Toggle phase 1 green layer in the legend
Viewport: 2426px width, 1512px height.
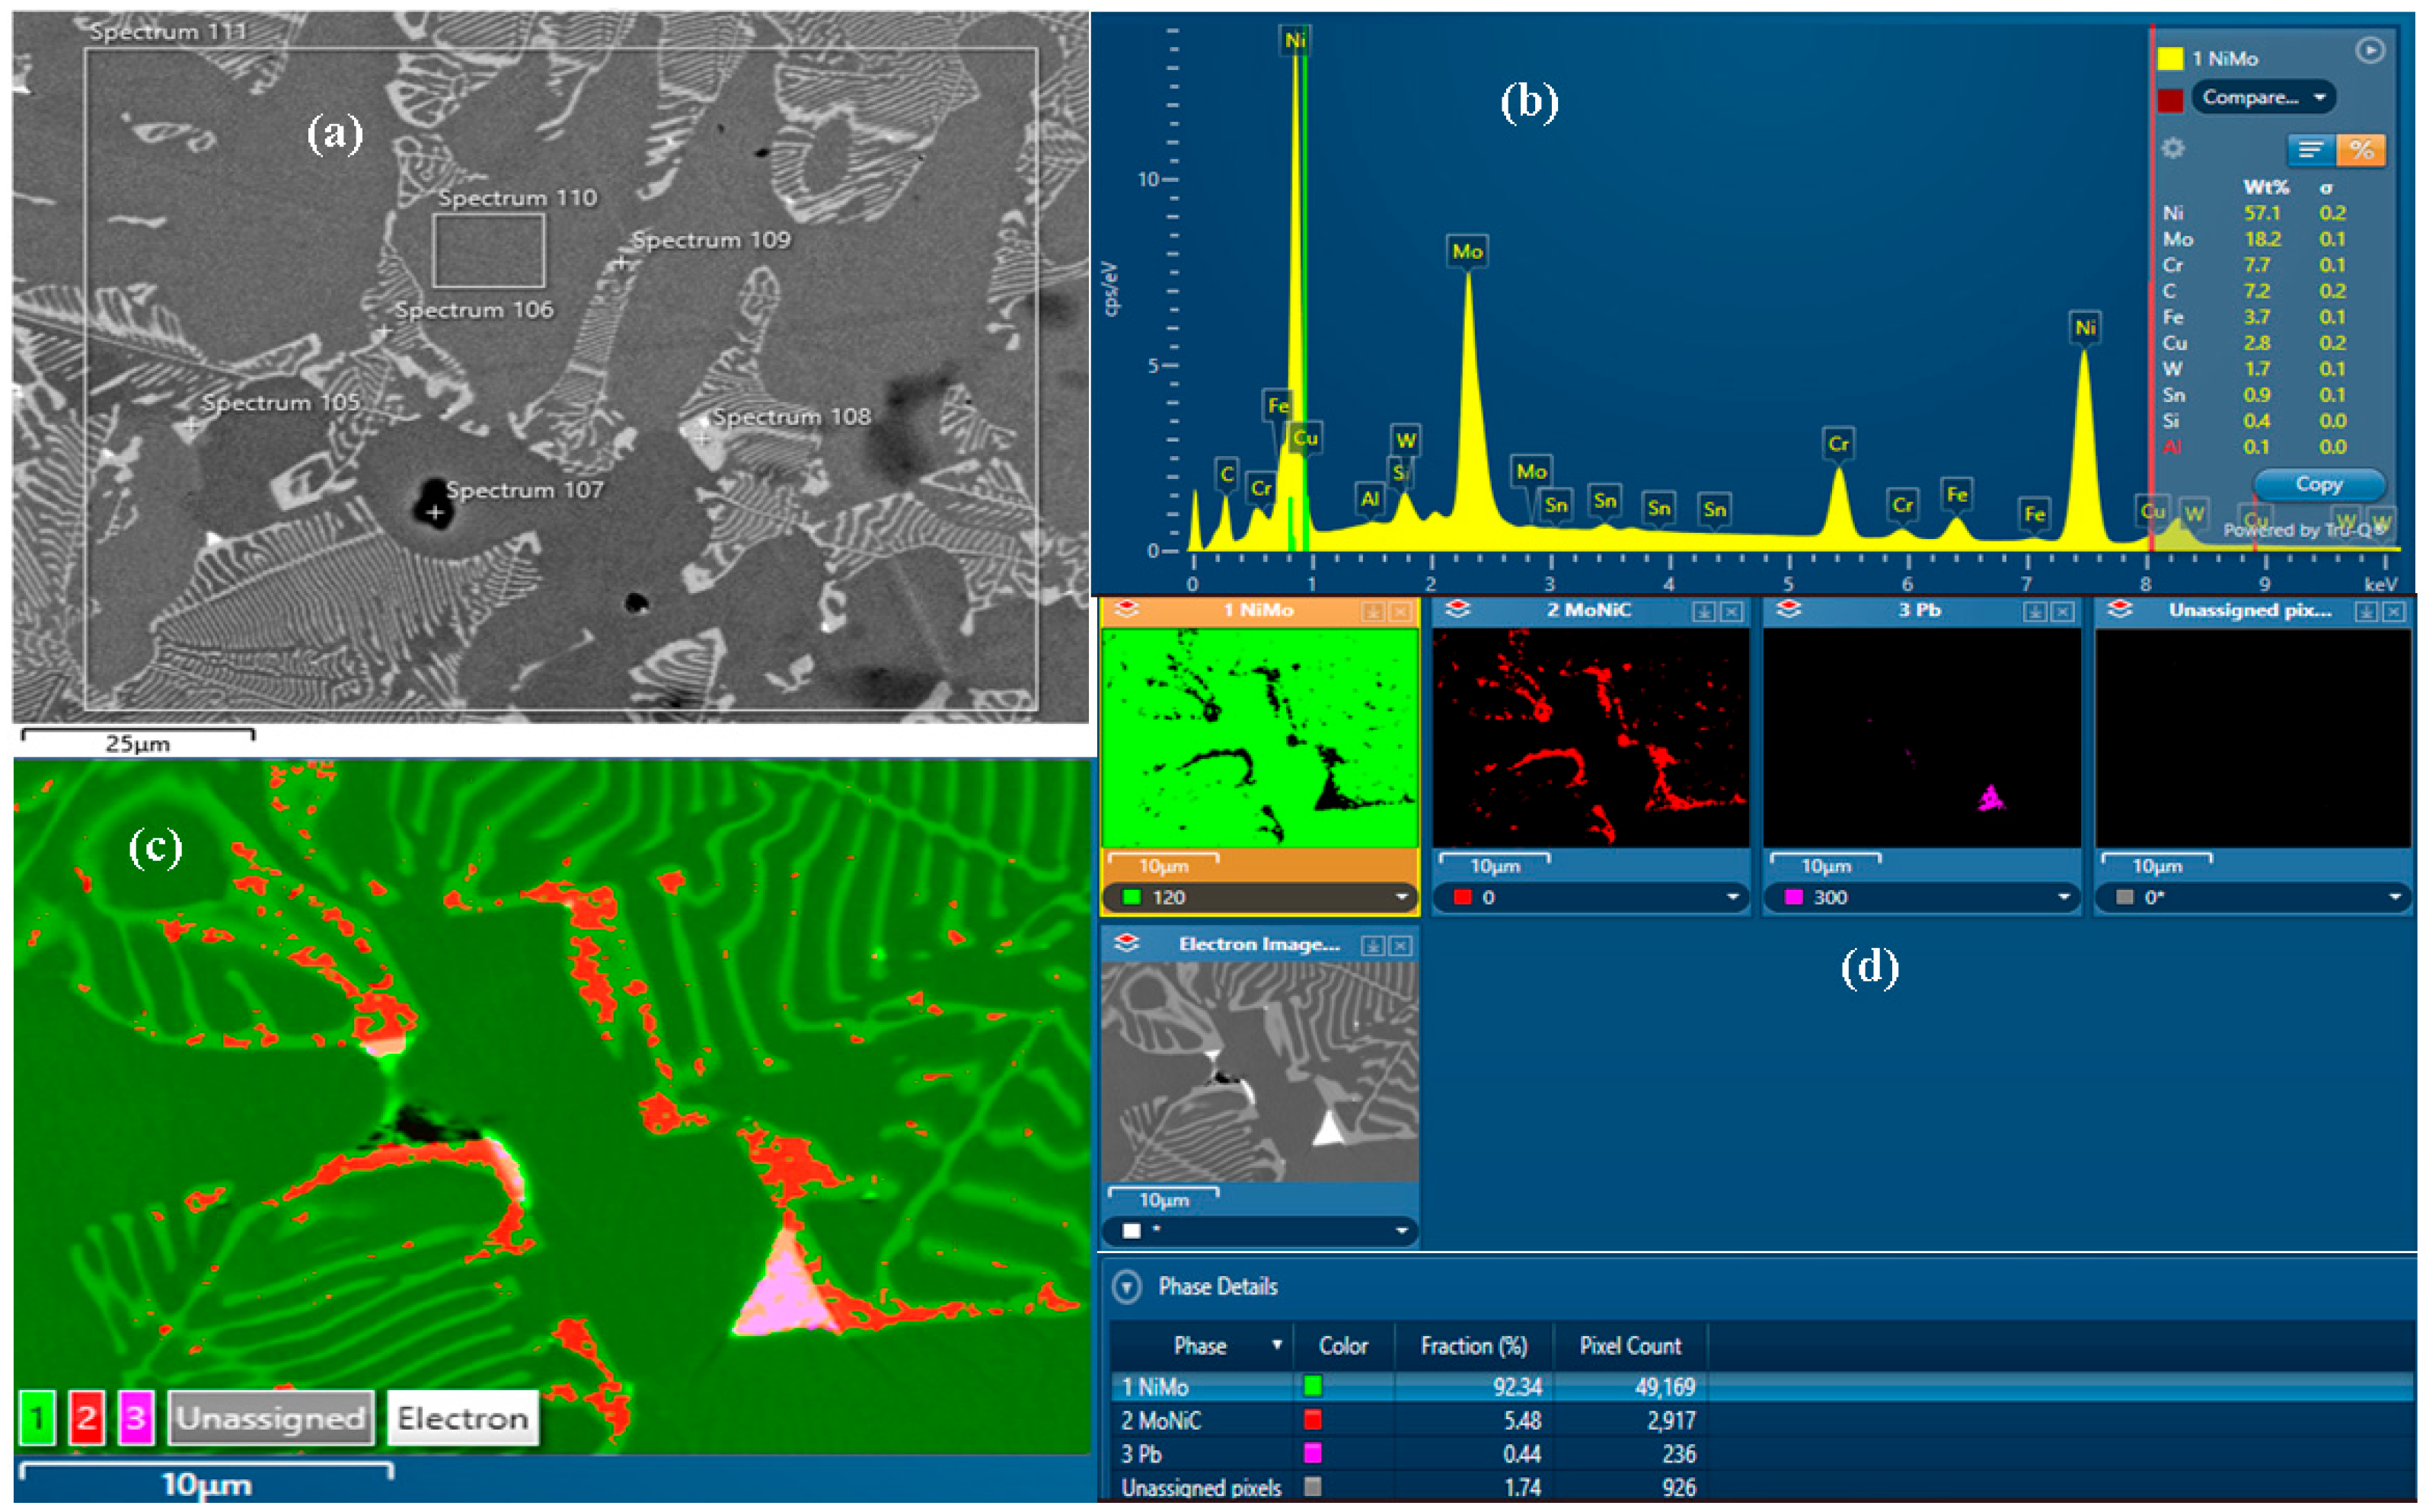(x=37, y=1418)
